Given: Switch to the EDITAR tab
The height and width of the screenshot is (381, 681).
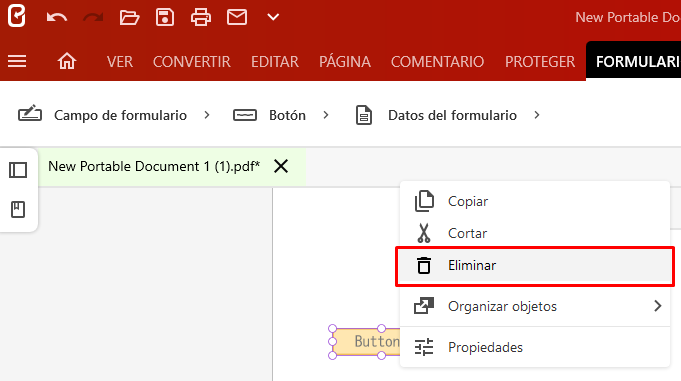Looking at the screenshot, I should pyautogui.click(x=275, y=62).
